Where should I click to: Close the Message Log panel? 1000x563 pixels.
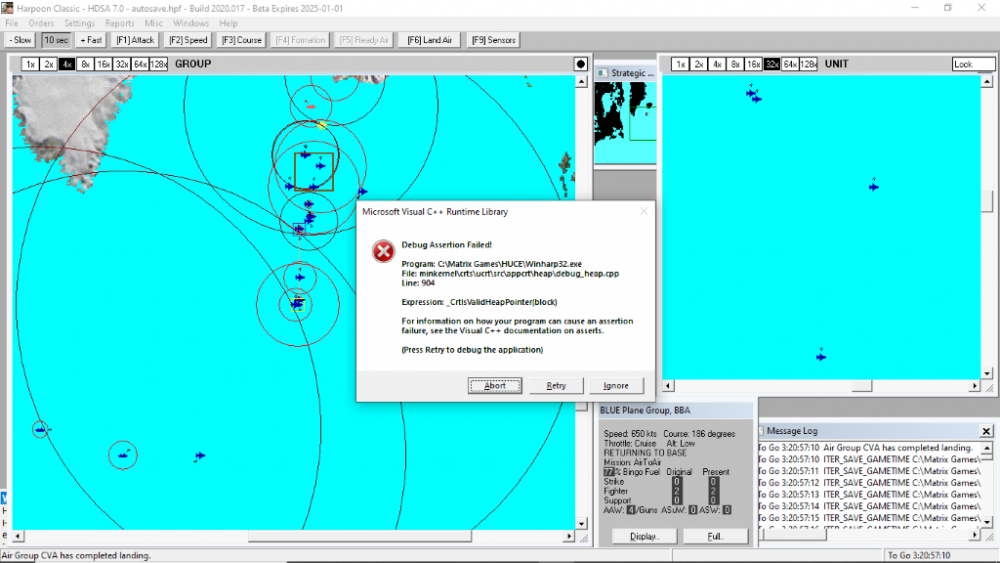[986, 431]
